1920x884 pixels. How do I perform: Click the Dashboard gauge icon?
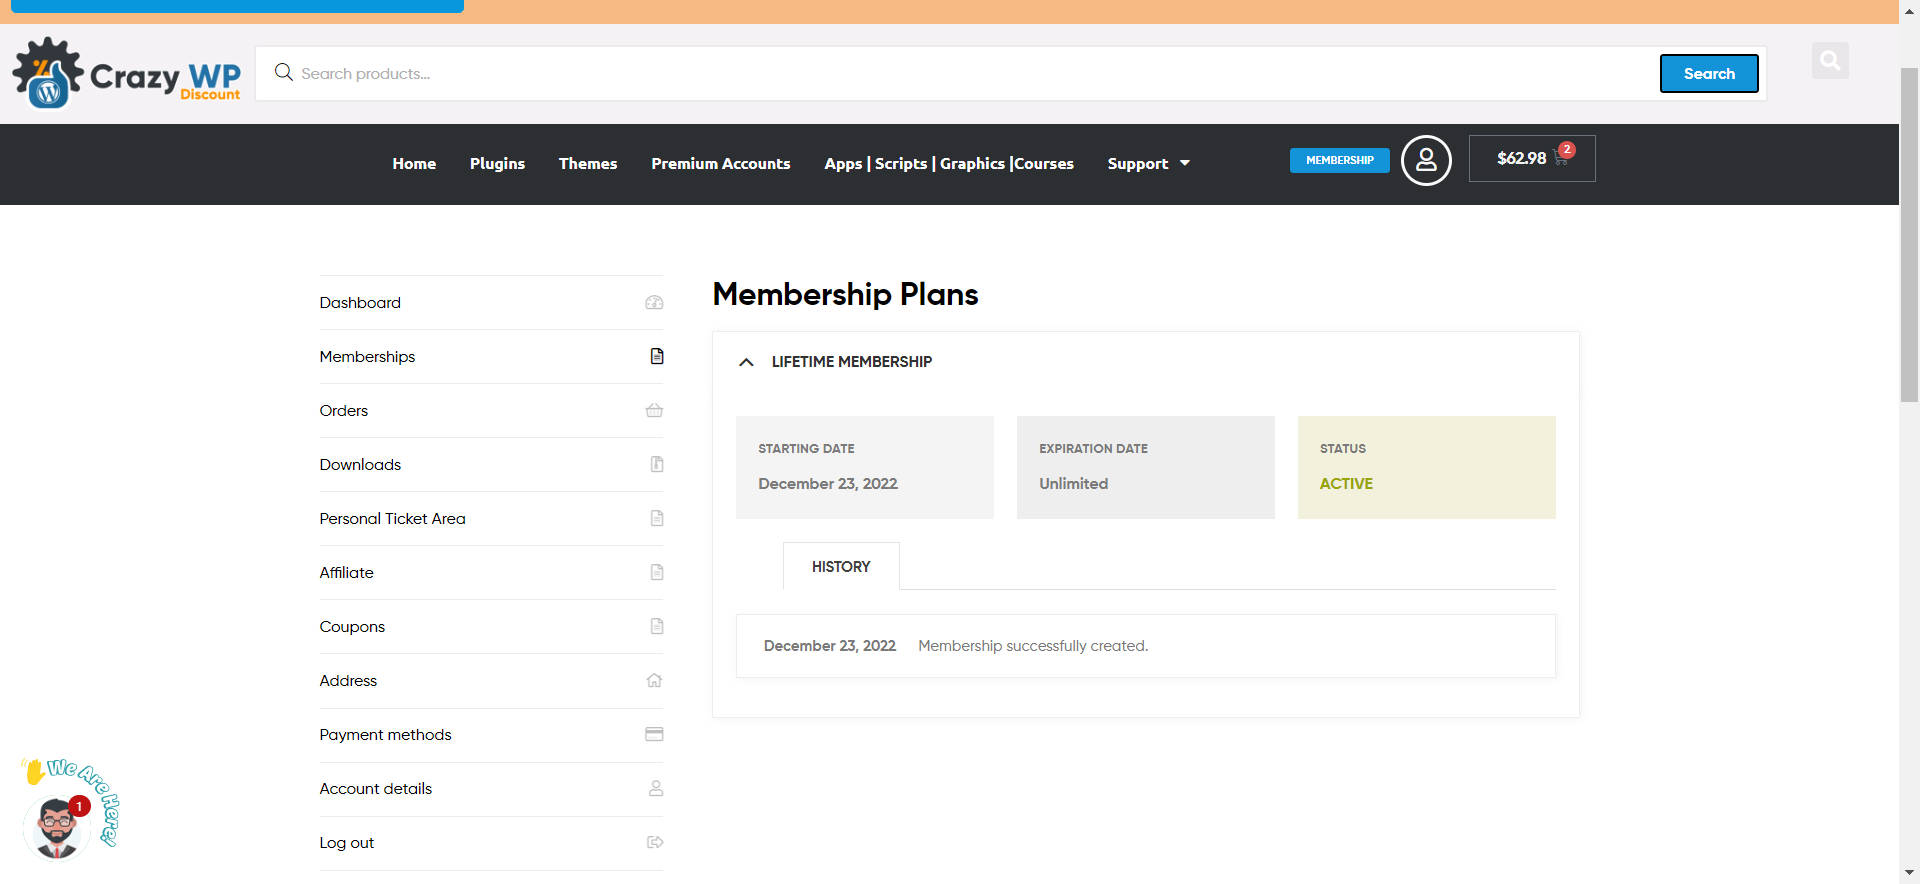pyautogui.click(x=654, y=303)
